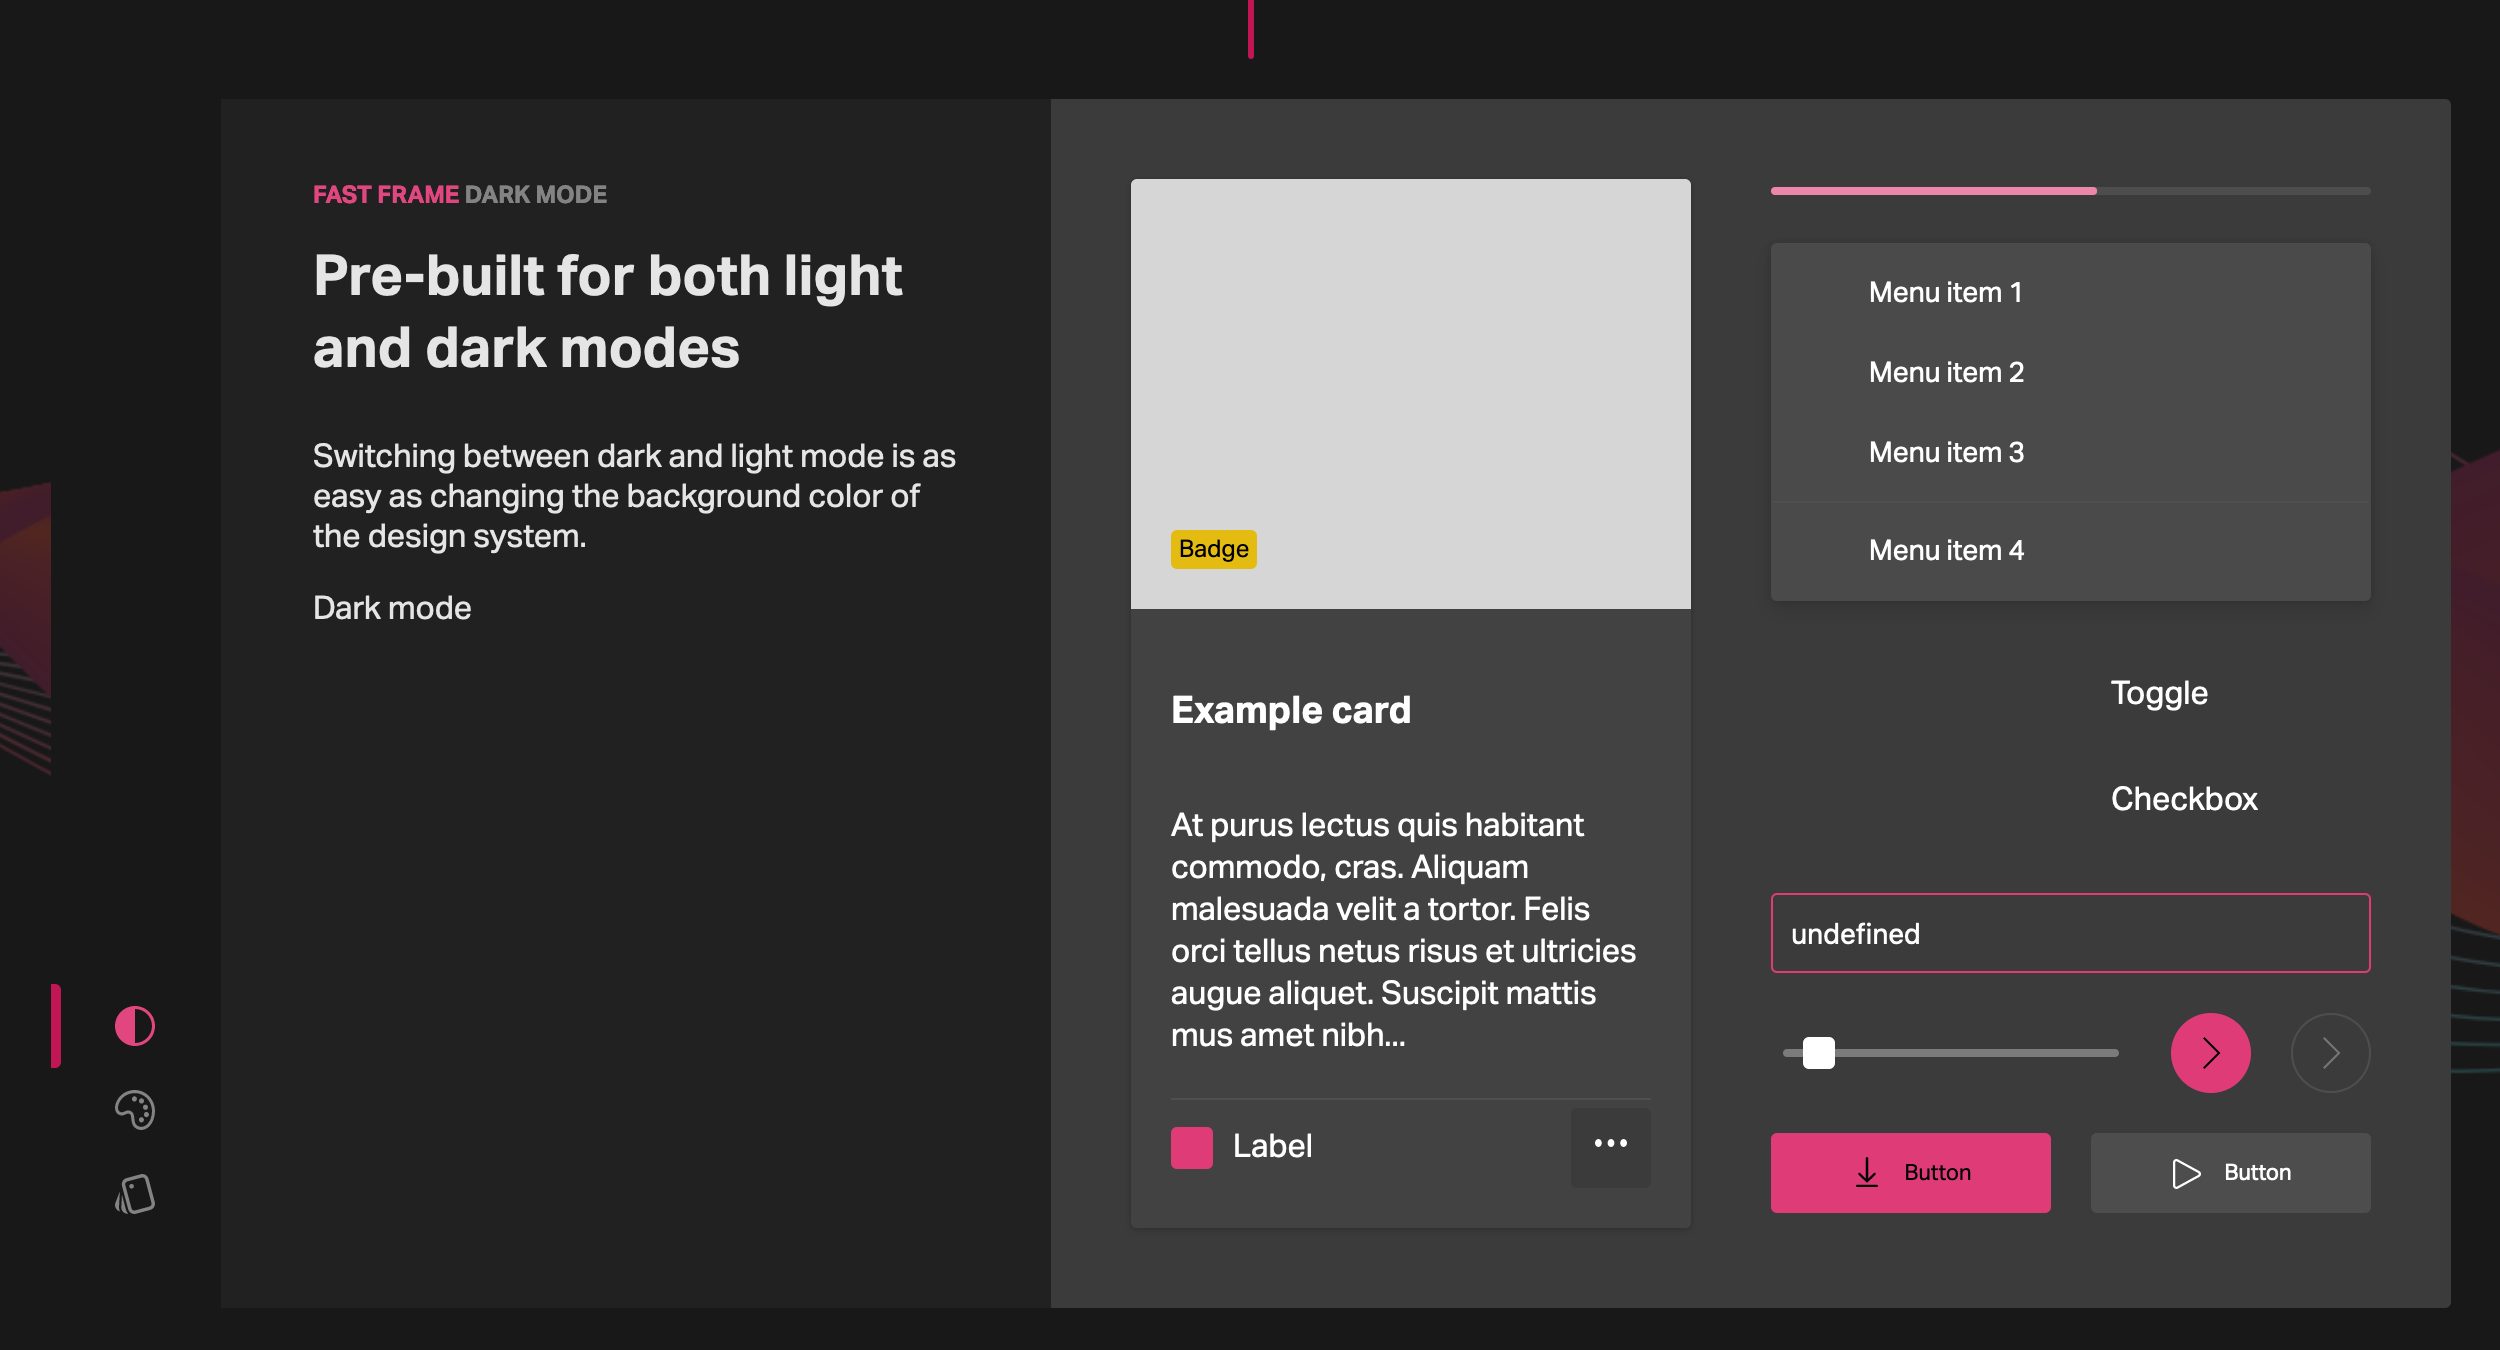2500x1350 pixels.
Task: Click the pink circular arrow icon
Action: tap(2211, 1052)
